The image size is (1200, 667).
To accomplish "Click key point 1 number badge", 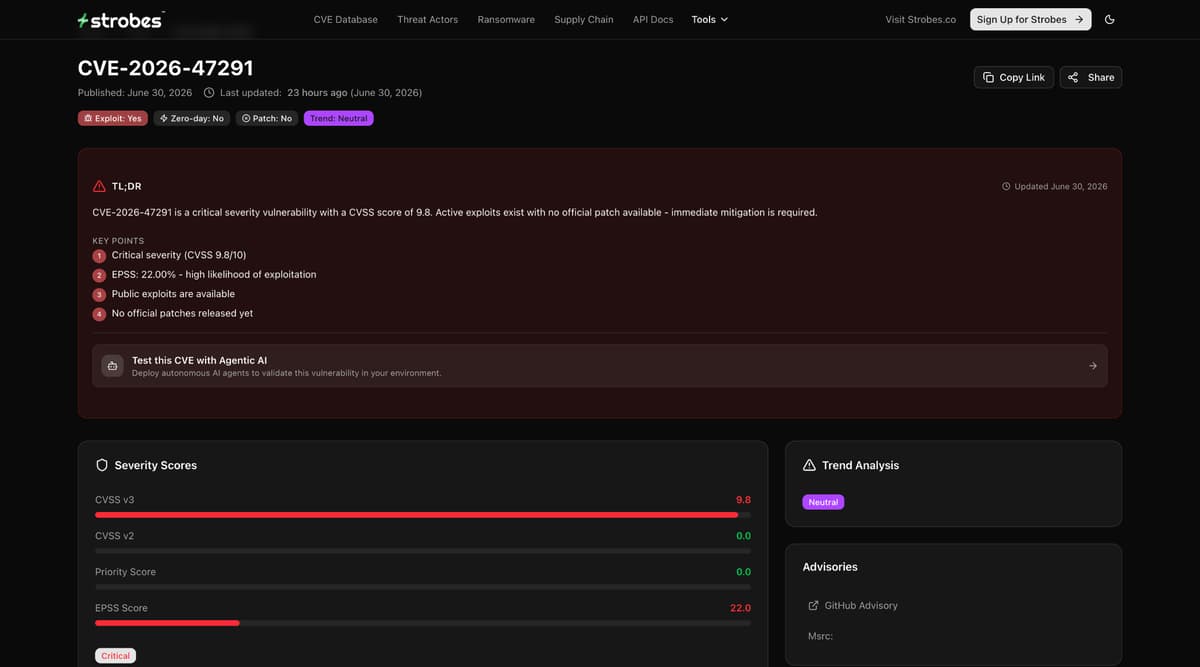I will click(x=99, y=256).
